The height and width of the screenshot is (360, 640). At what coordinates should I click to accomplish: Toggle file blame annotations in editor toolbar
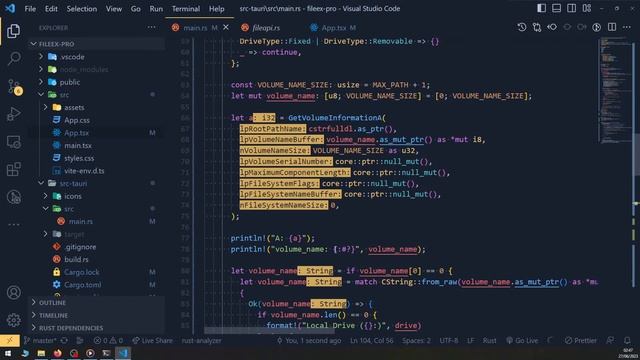click(x=597, y=27)
